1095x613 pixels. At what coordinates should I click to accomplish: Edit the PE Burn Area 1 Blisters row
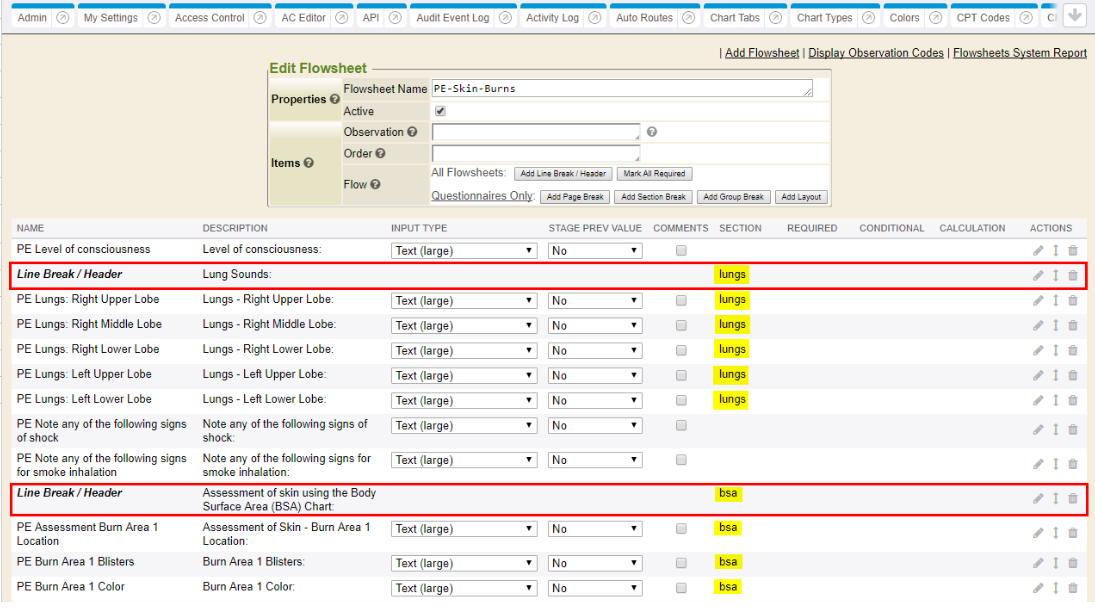pyautogui.click(x=1038, y=563)
